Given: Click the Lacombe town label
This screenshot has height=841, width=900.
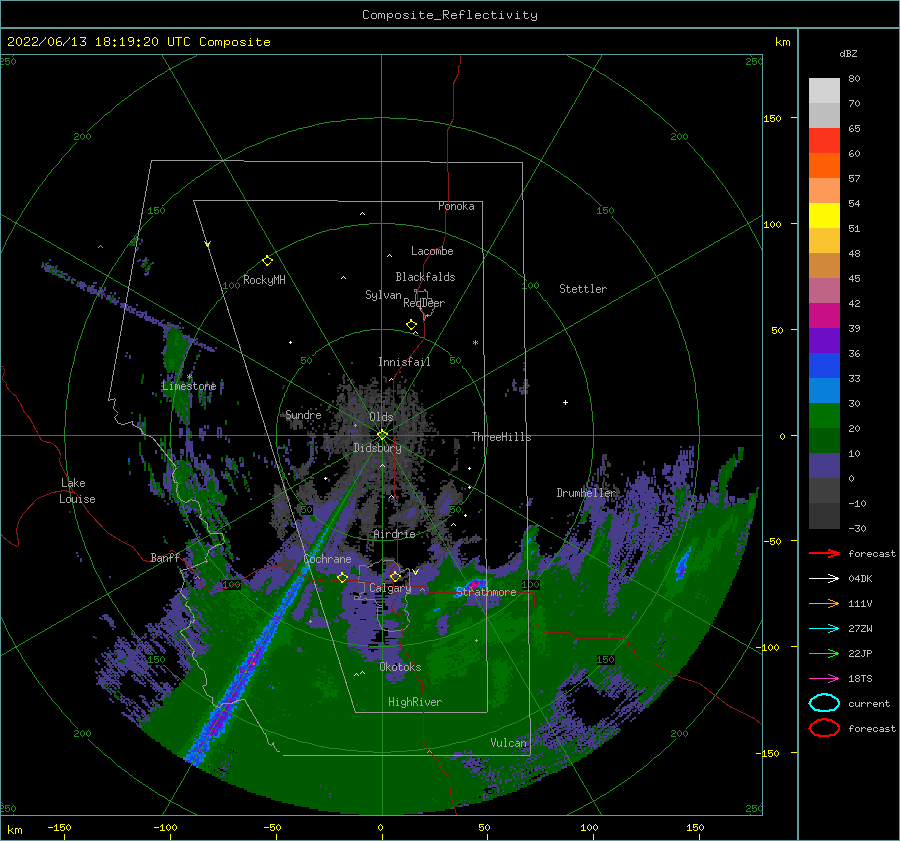Looking at the screenshot, I should 432,251.
